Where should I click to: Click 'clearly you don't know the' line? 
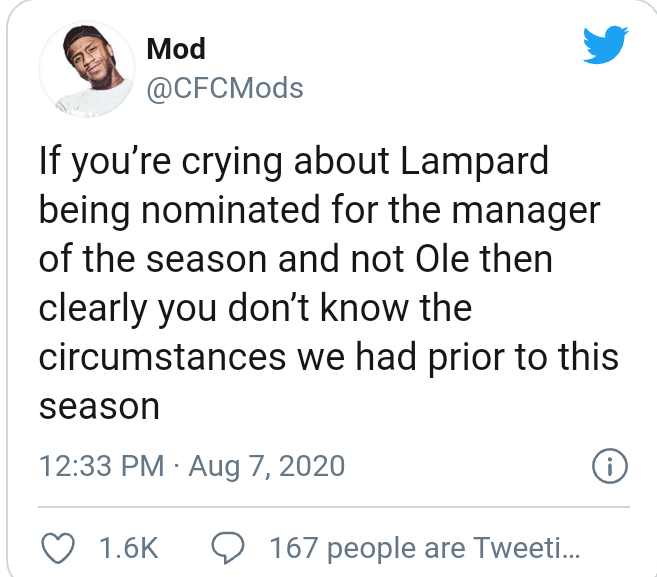pos(255,308)
